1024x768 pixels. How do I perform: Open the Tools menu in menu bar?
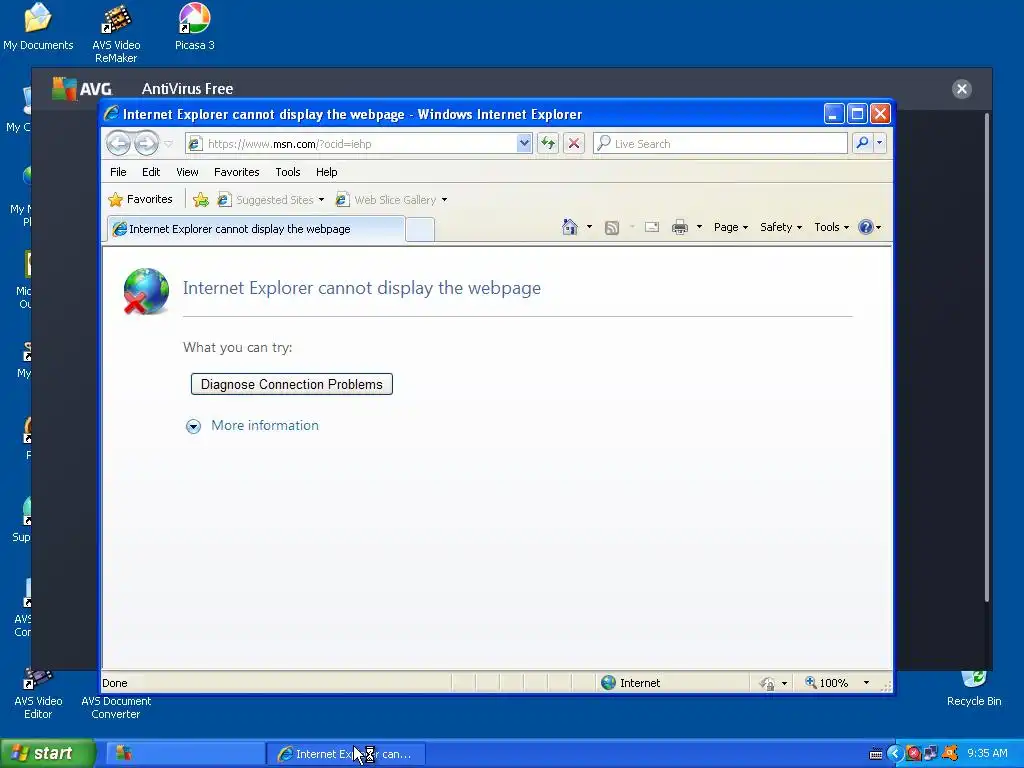(287, 172)
